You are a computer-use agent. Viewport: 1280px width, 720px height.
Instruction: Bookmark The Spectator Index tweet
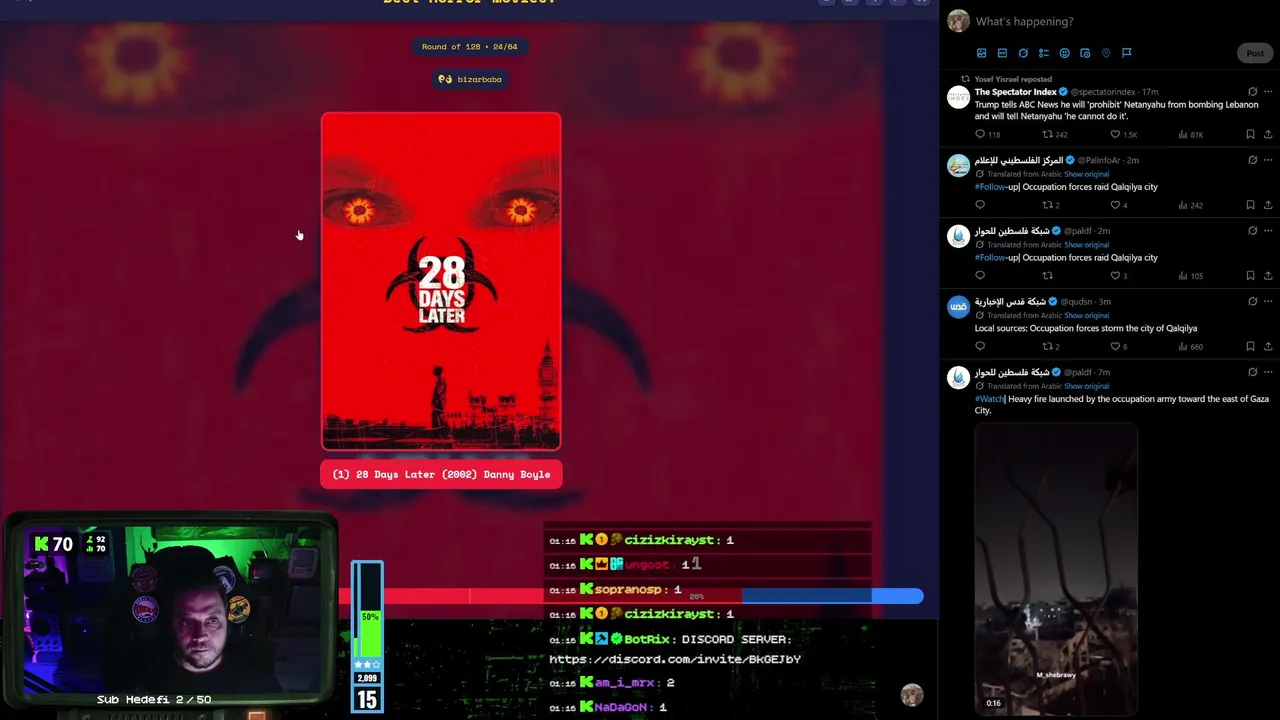[x=1250, y=134]
